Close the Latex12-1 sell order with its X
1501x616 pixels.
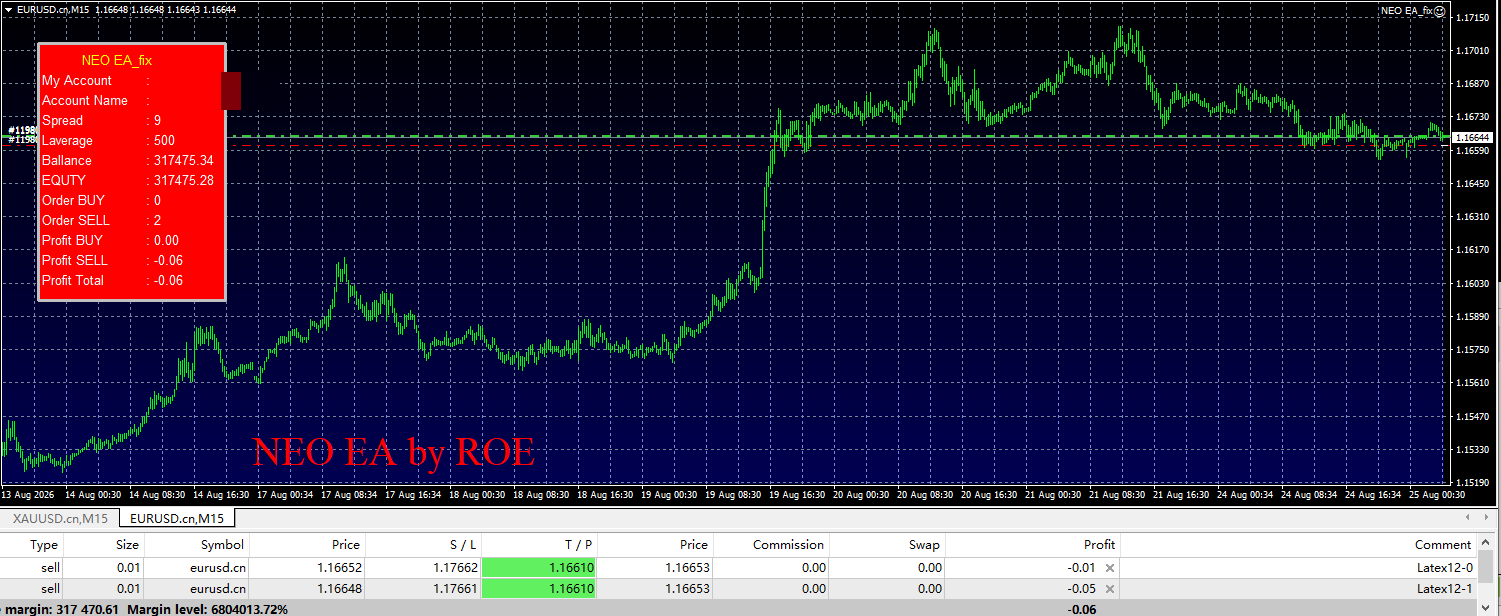tap(1109, 589)
